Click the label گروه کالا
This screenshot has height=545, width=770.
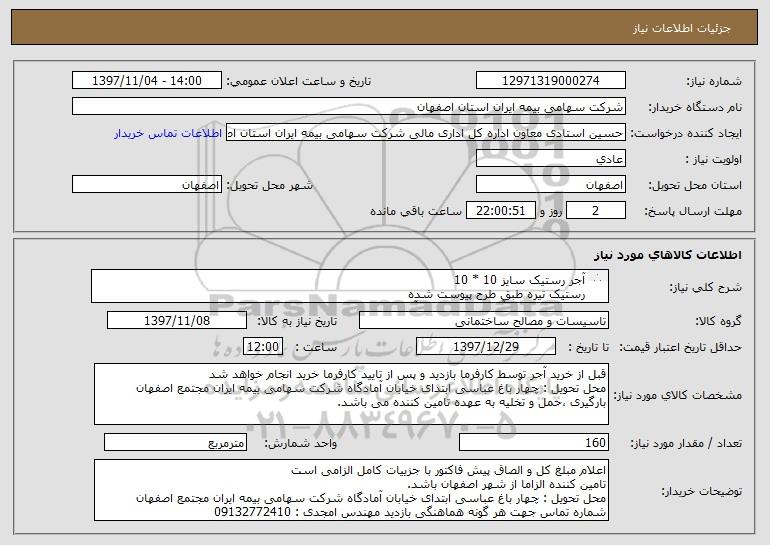pos(718,321)
